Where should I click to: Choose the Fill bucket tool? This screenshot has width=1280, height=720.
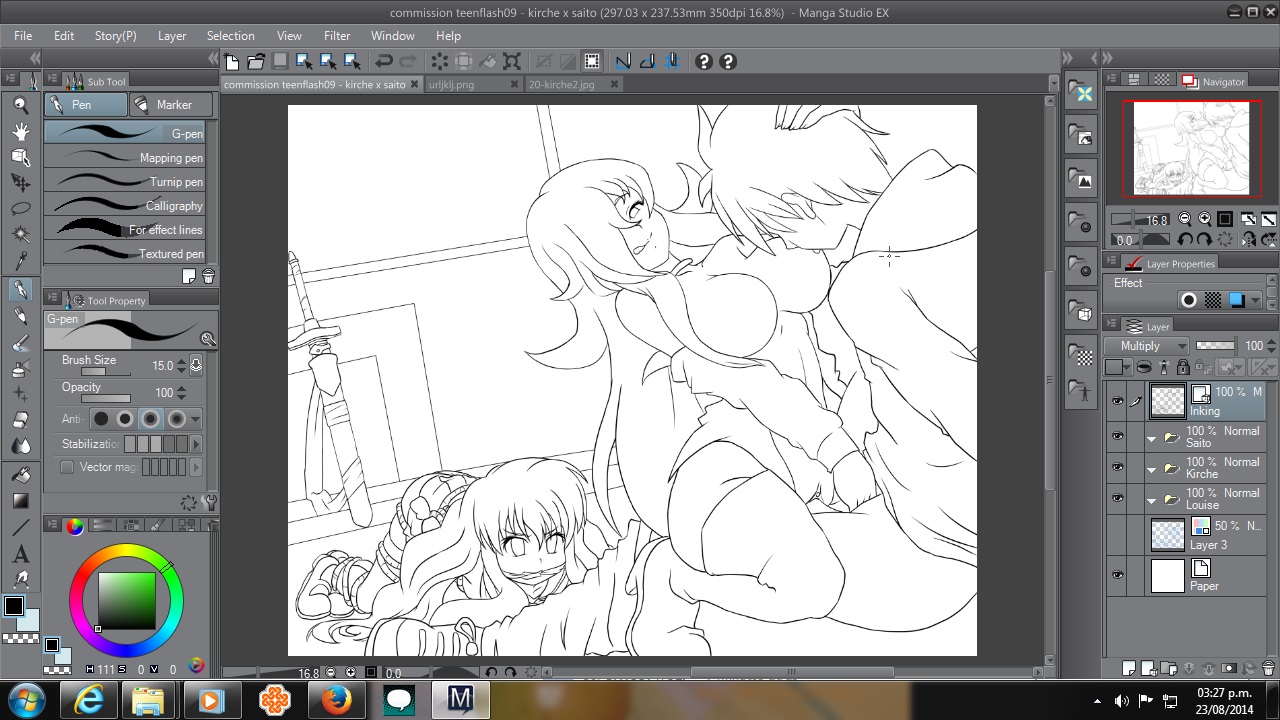coord(20,475)
